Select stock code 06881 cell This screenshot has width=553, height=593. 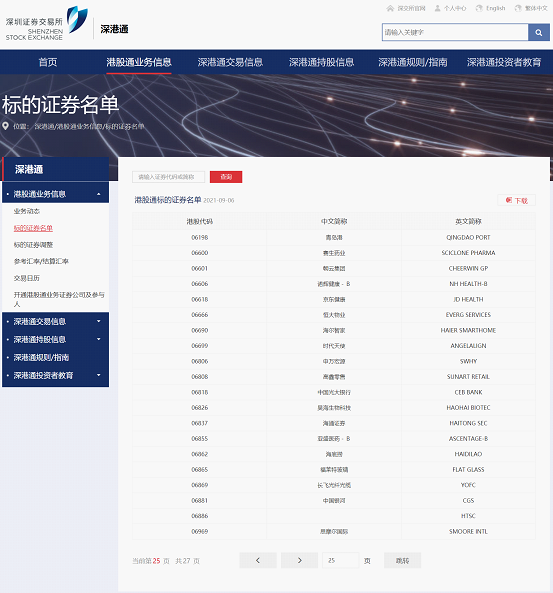(x=200, y=500)
